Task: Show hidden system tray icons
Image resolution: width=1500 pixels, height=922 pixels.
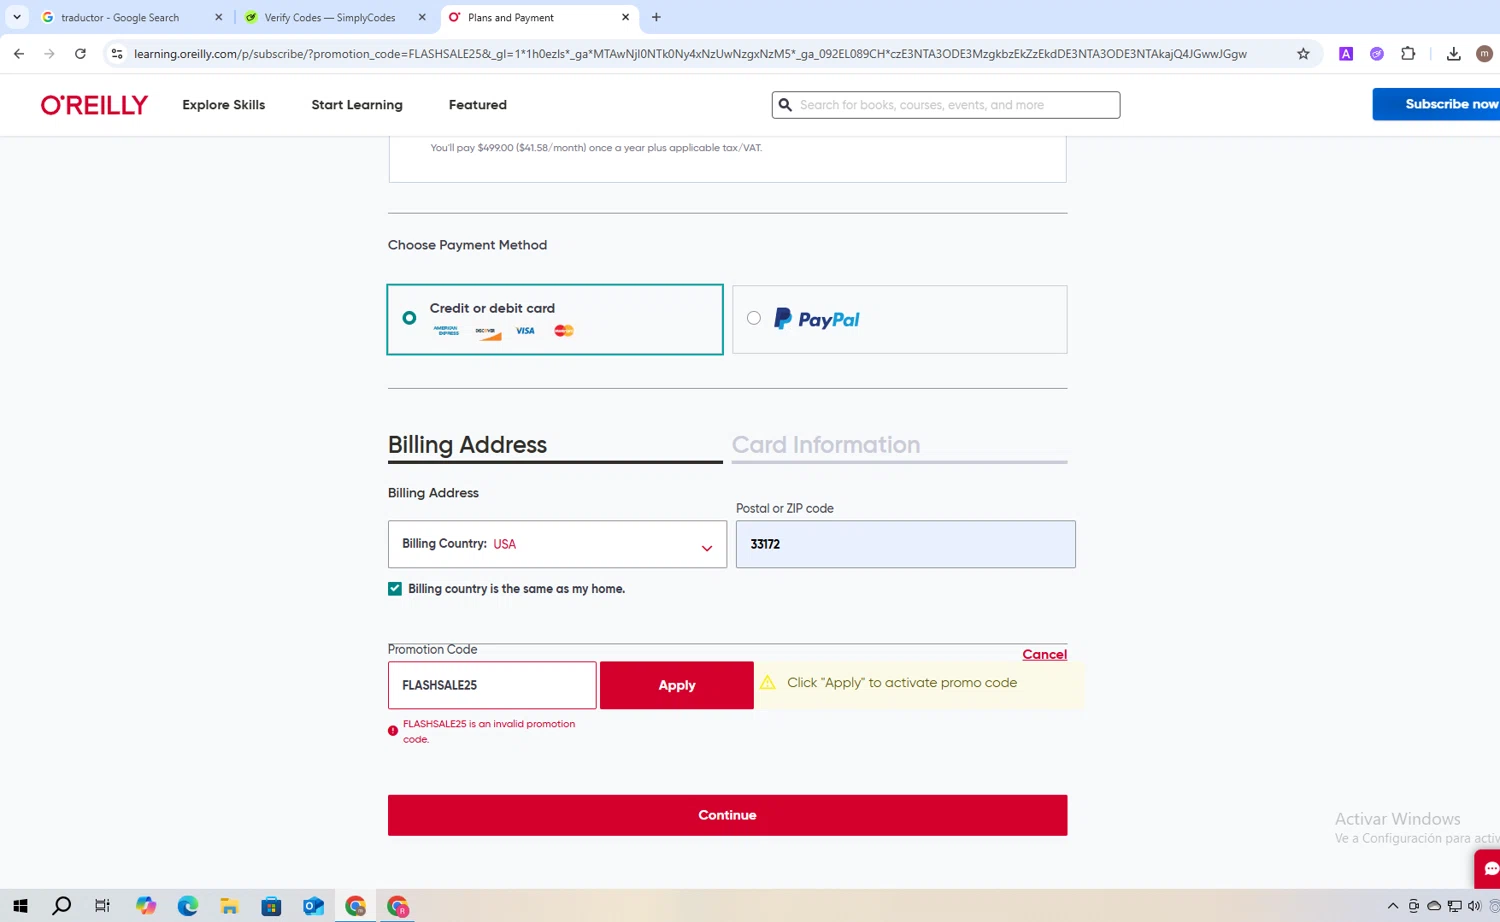Action: tap(1392, 906)
